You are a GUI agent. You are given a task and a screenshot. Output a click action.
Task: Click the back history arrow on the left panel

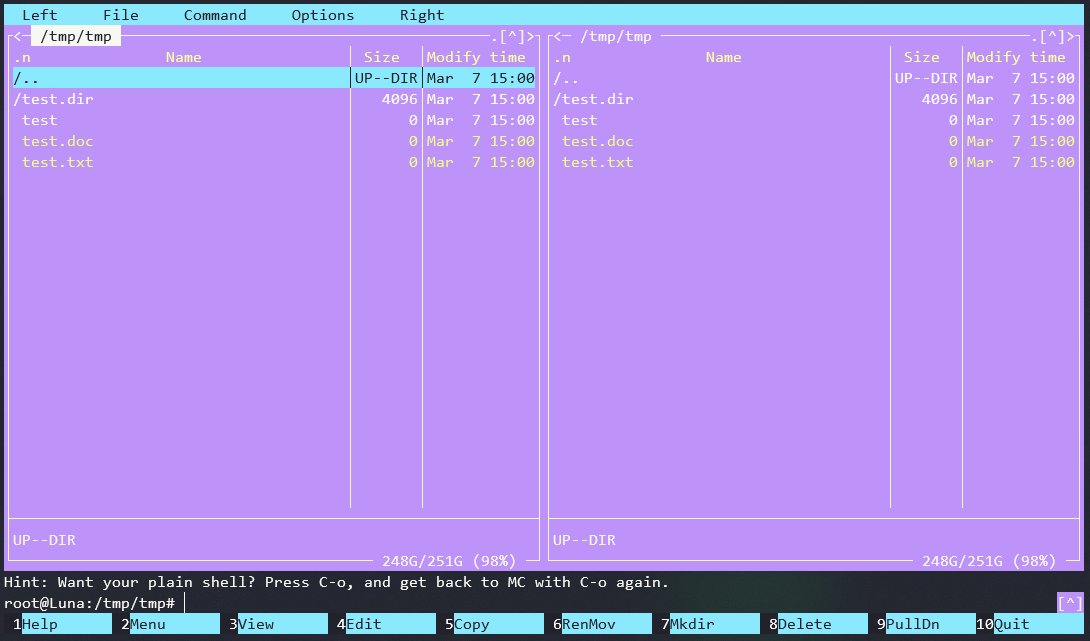pos(17,36)
